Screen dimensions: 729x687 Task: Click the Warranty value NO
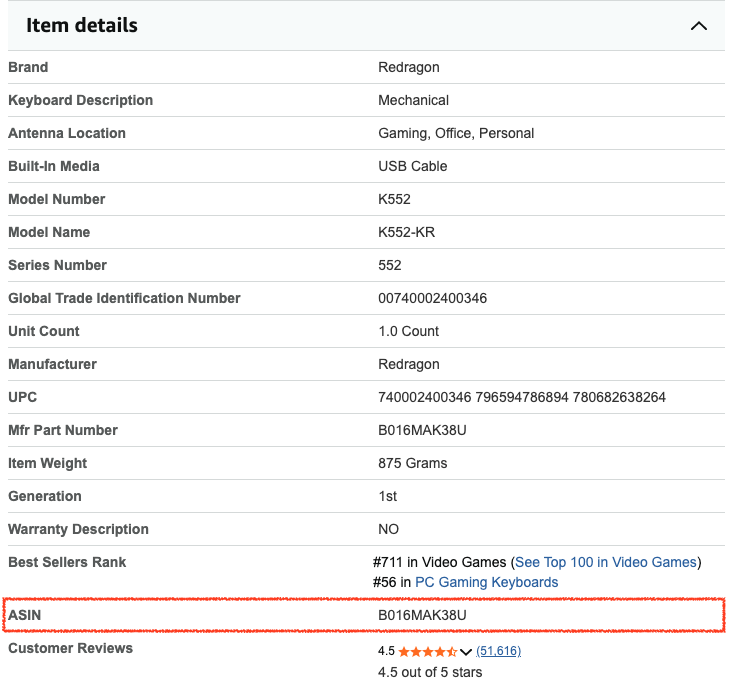tap(388, 529)
